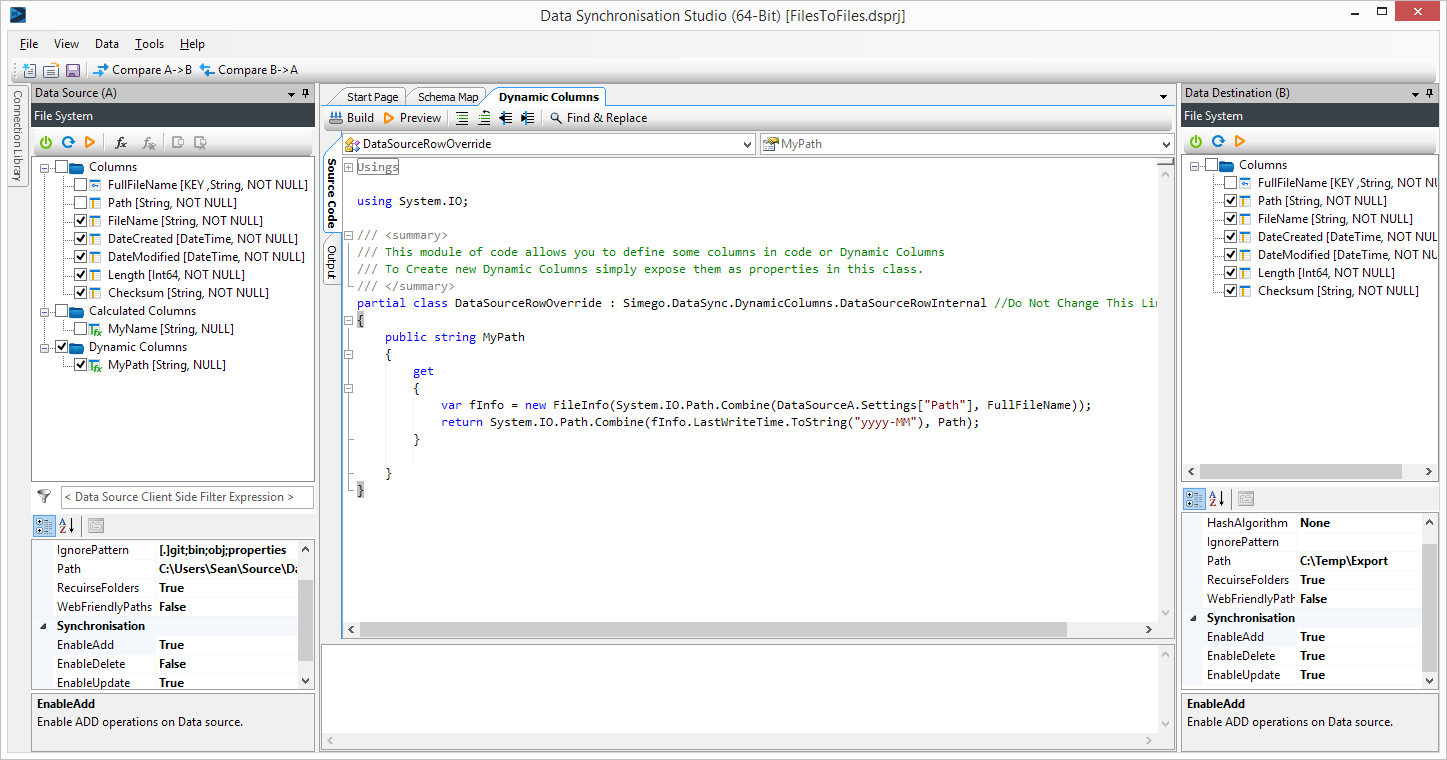This screenshot has width=1447, height=760.
Task: Click the copy columns icon in Data Source A
Action: pyautogui.click(x=178, y=143)
